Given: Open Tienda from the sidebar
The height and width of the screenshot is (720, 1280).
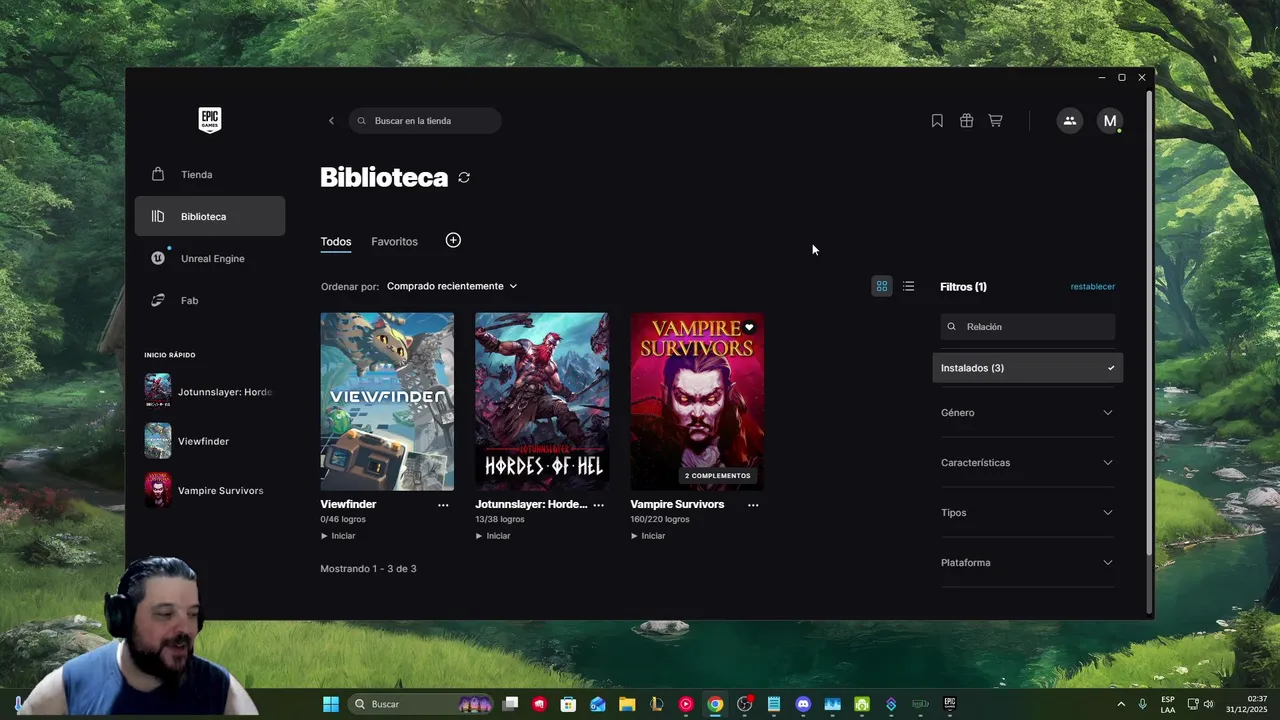Looking at the screenshot, I should tap(210, 174).
